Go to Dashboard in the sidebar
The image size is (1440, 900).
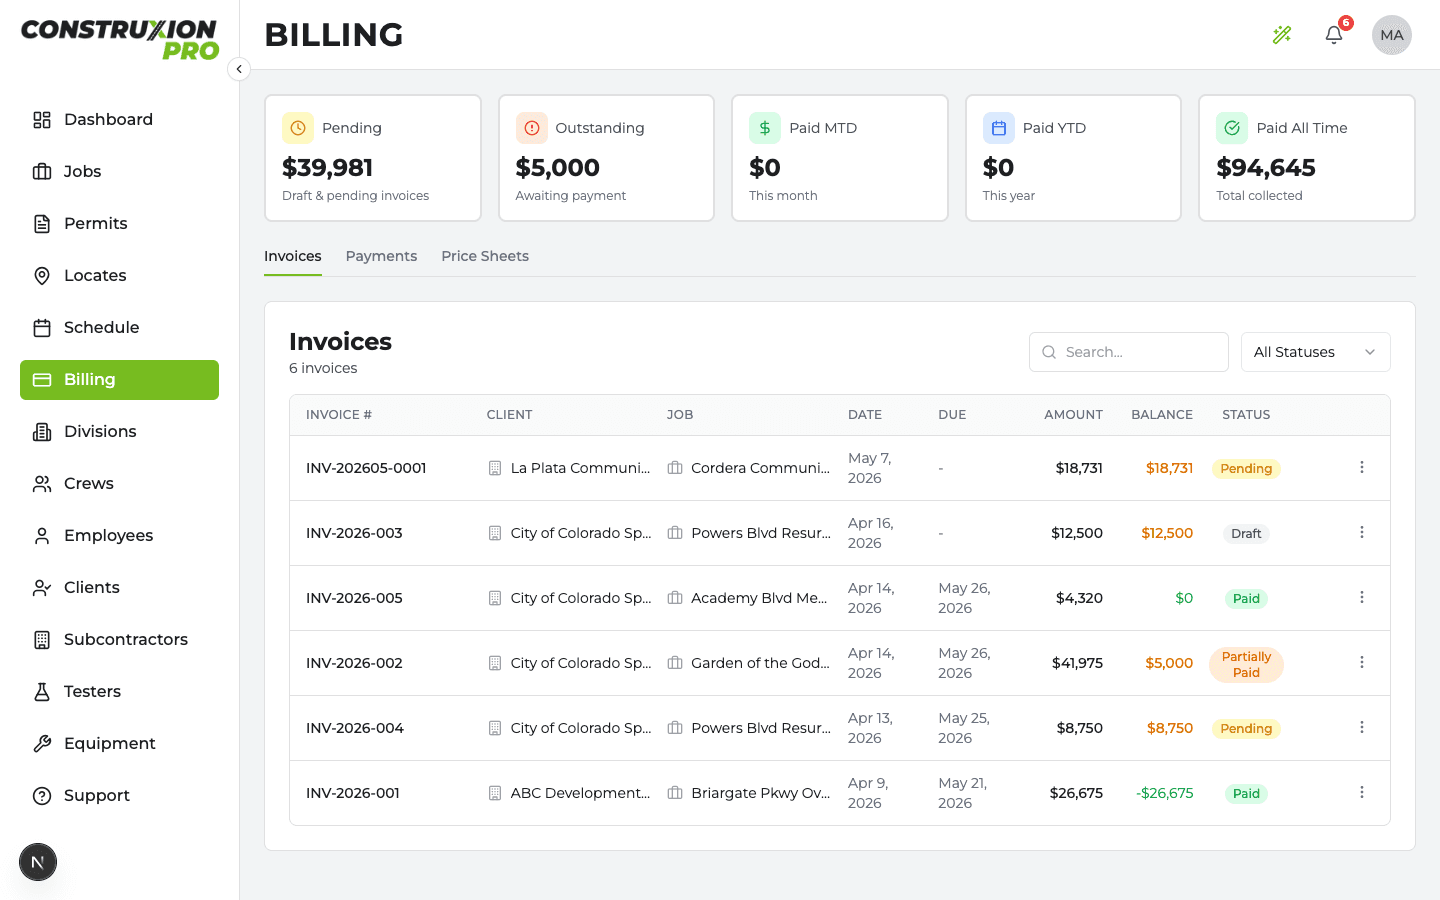pyautogui.click(x=119, y=120)
